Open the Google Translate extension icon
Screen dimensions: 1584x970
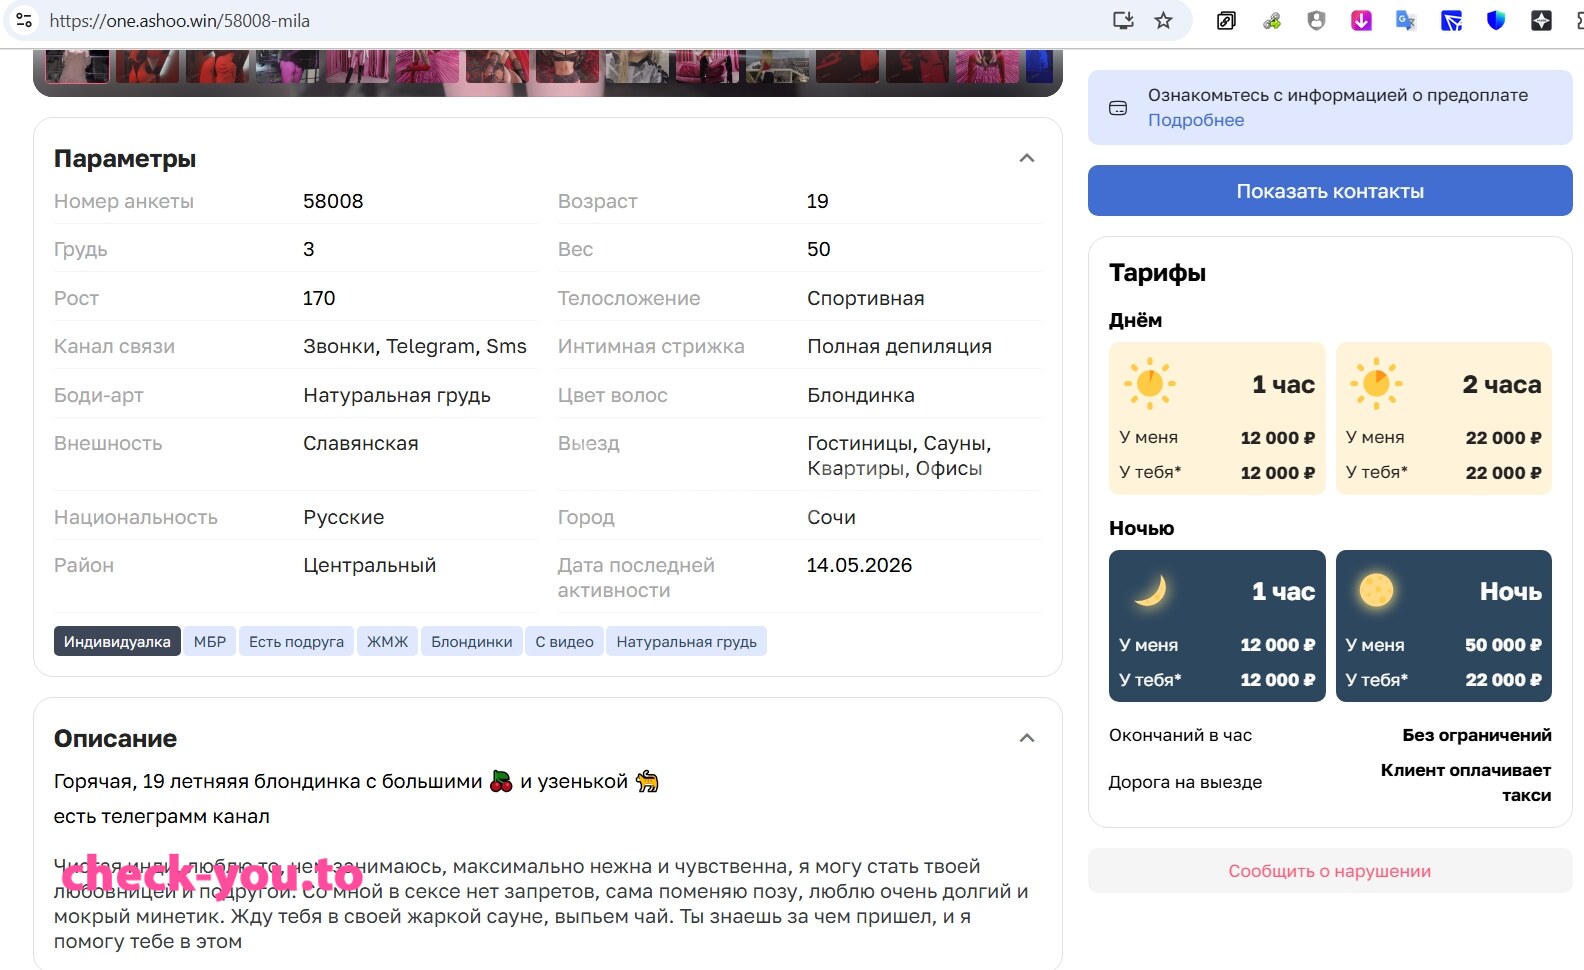pyautogui.click(x=1406, y=20)
